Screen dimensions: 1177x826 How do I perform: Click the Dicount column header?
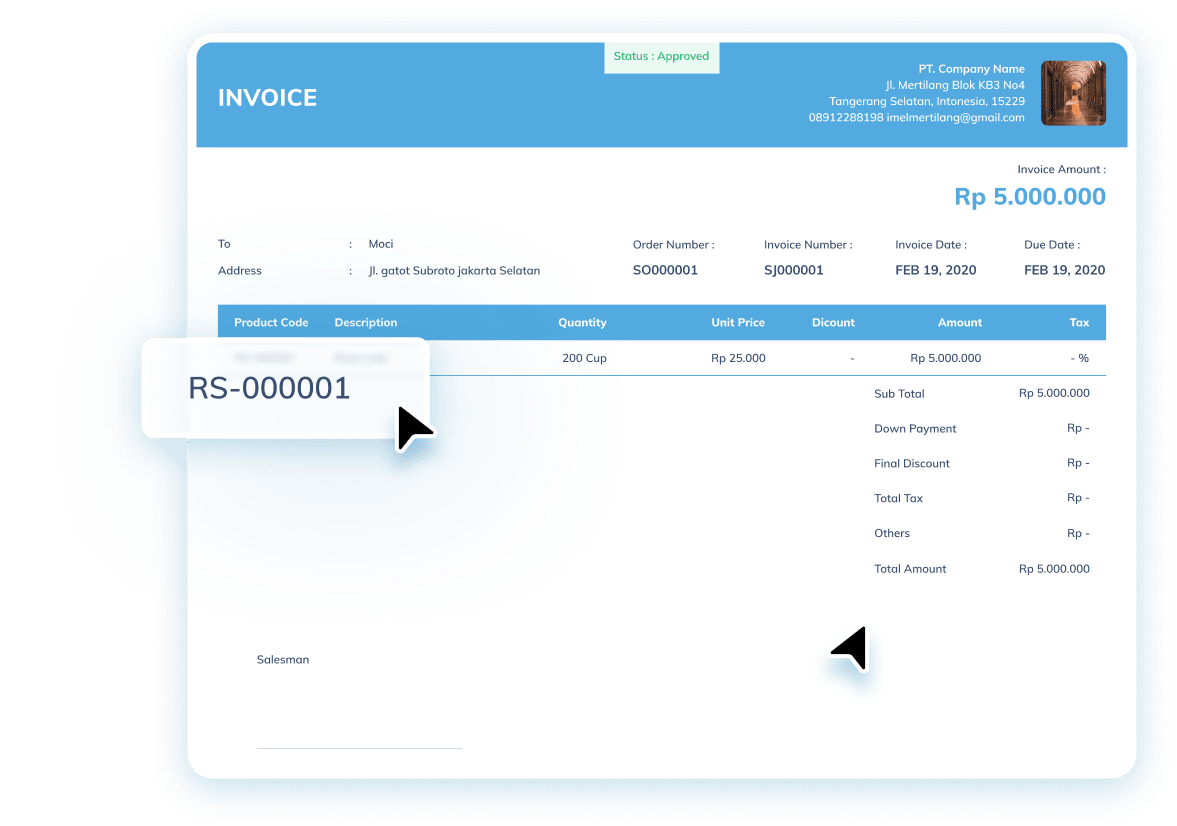pyautogui.click(x=833, y=323)
